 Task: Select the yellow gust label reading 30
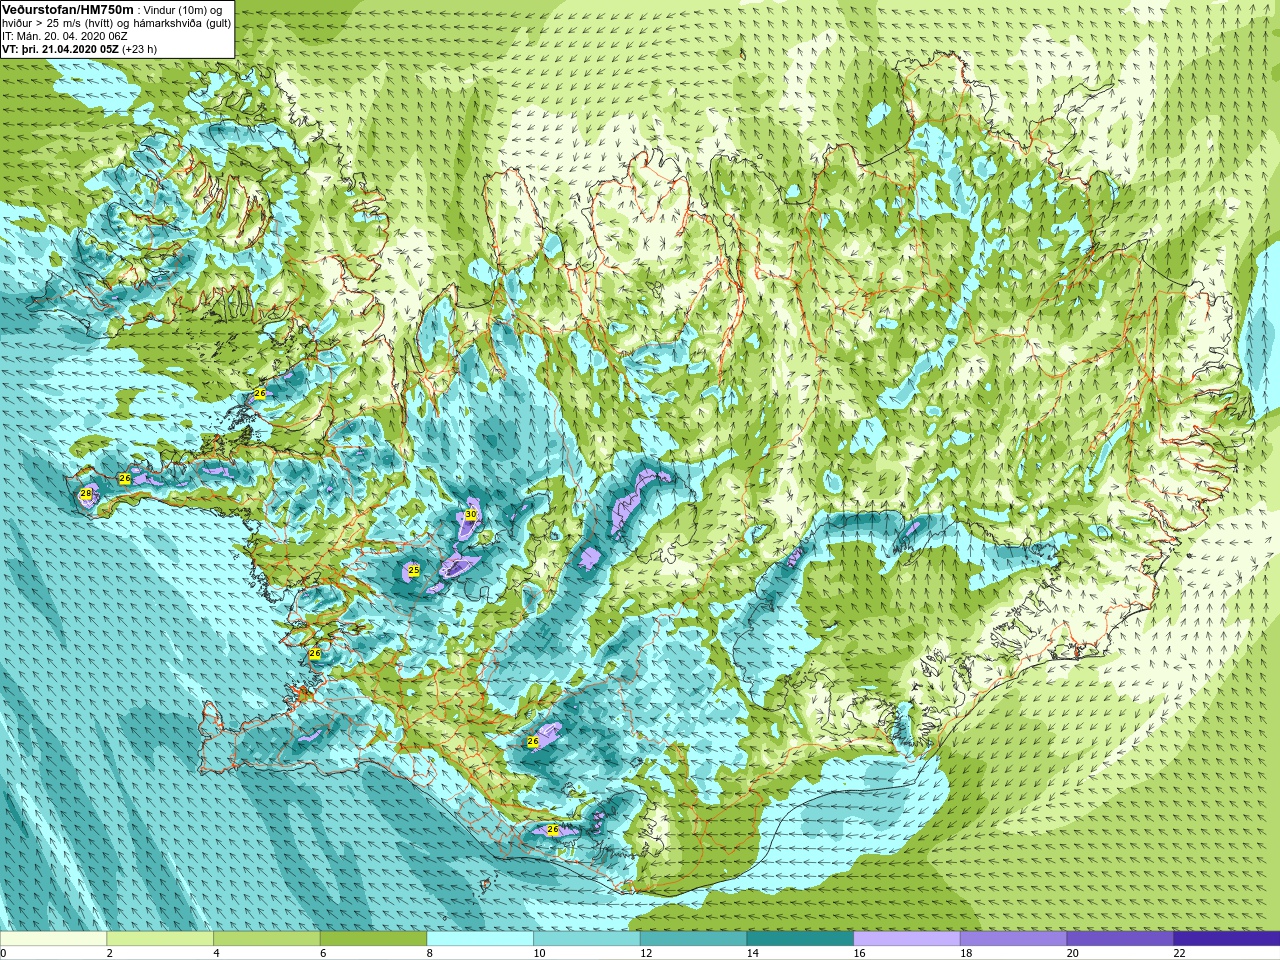[470, 515]
